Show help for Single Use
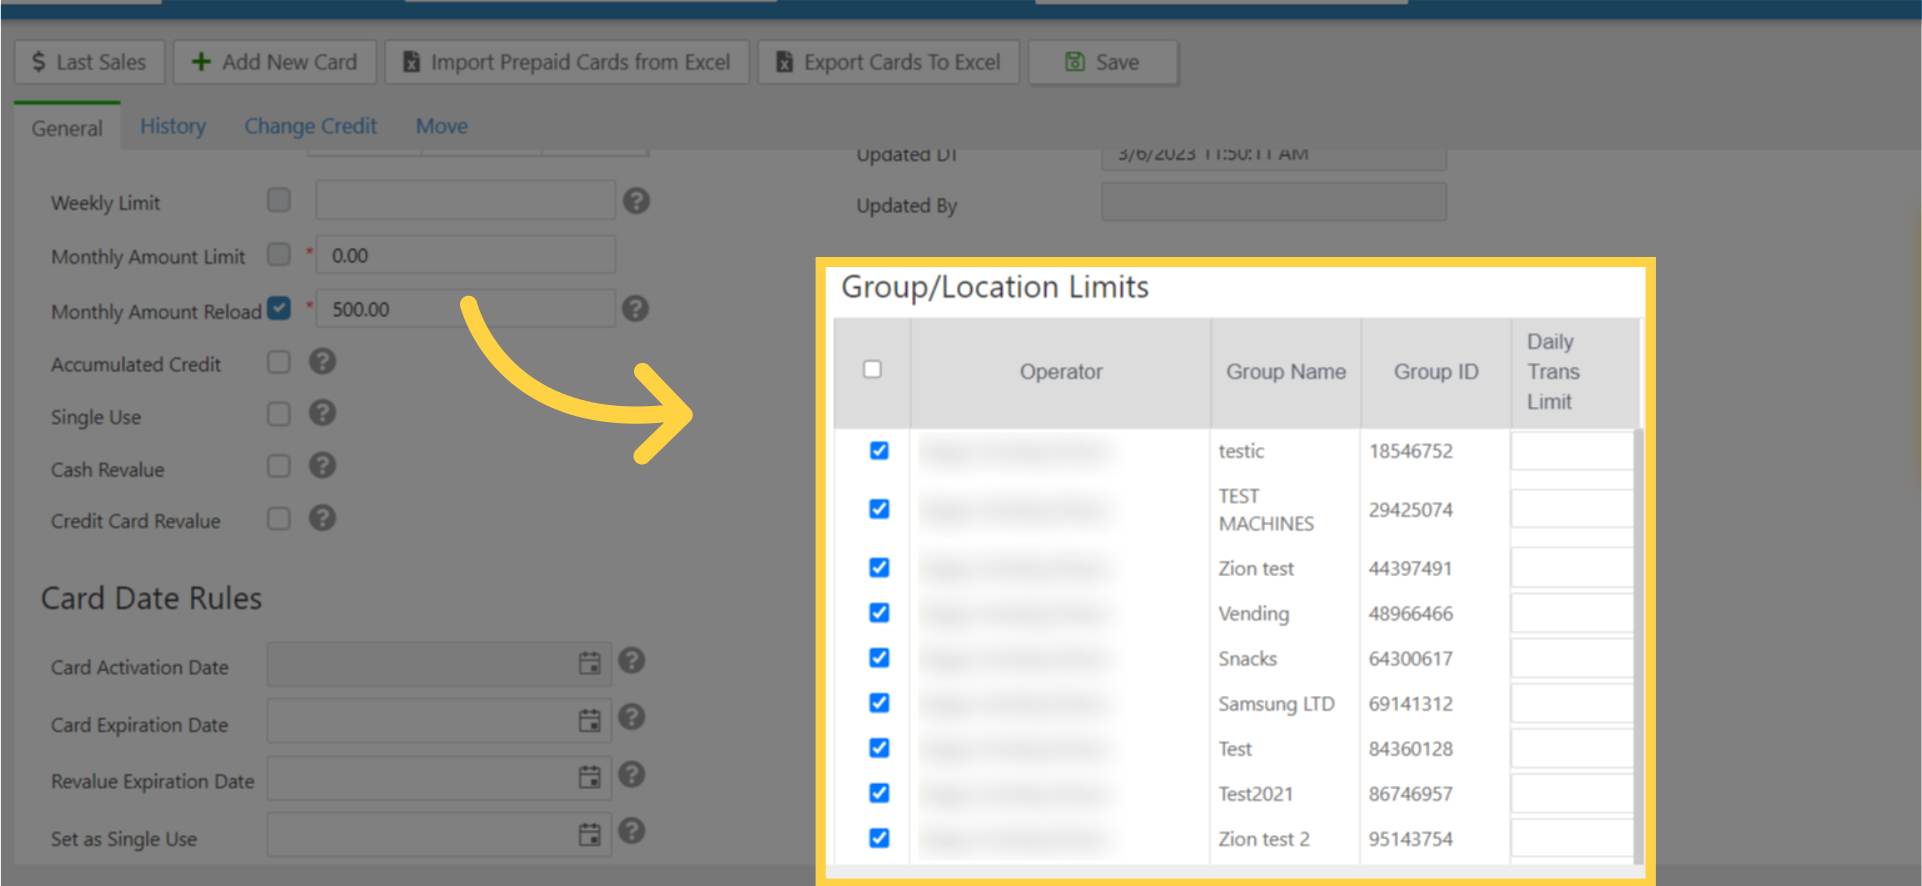The height and width of the screenshot is (886, 1922). coord(322,413)
